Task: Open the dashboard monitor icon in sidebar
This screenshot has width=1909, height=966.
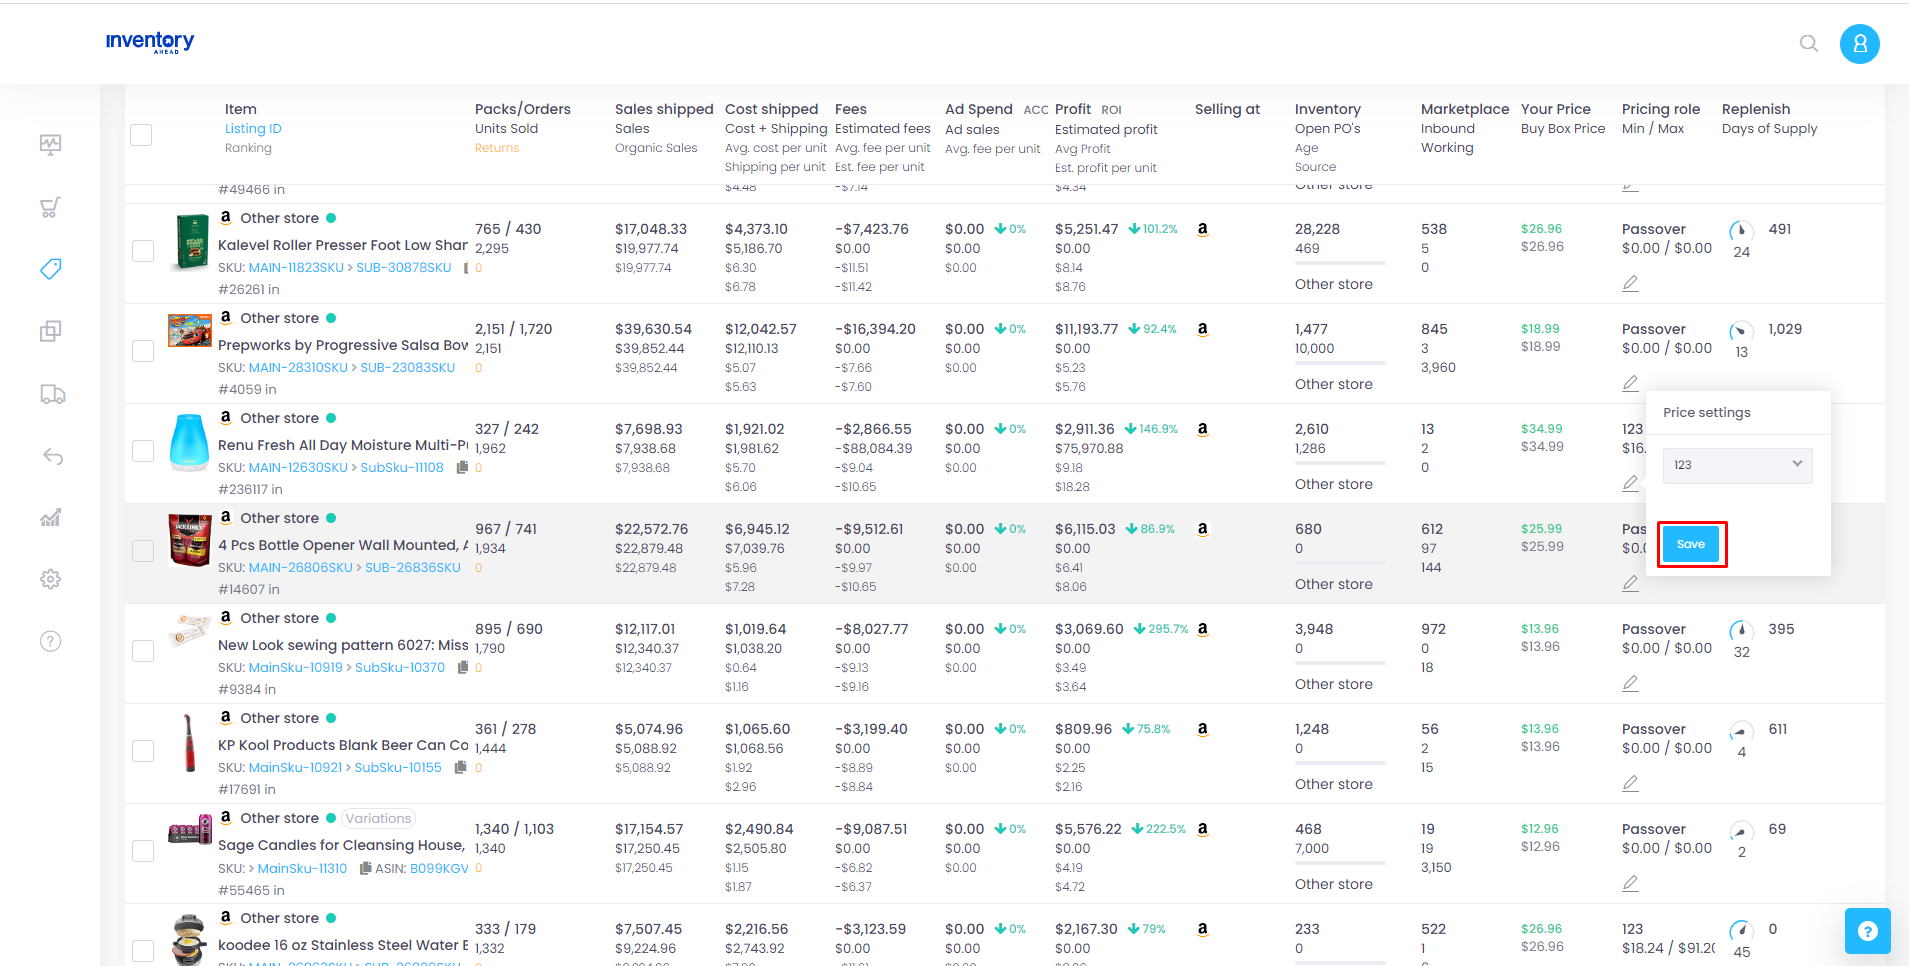Action: point(51,145)
